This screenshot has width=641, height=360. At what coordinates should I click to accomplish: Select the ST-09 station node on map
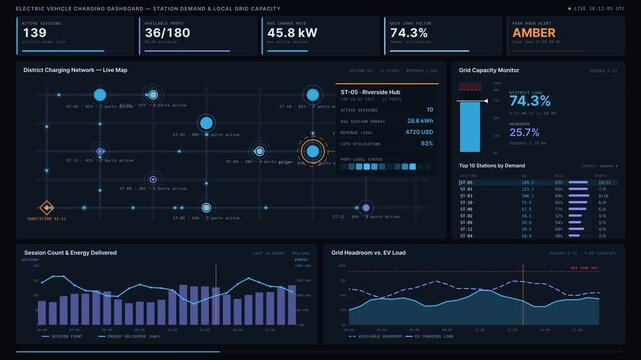[206, 208]
